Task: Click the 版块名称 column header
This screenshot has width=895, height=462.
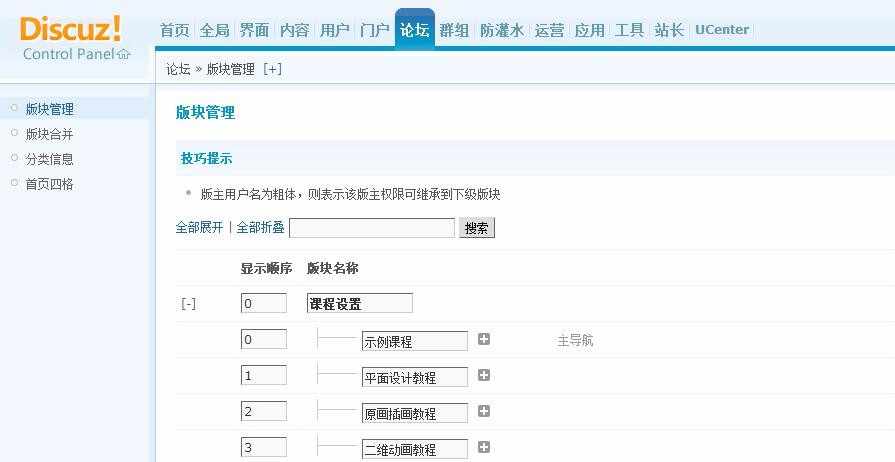Action: click(x=333, y=268)
